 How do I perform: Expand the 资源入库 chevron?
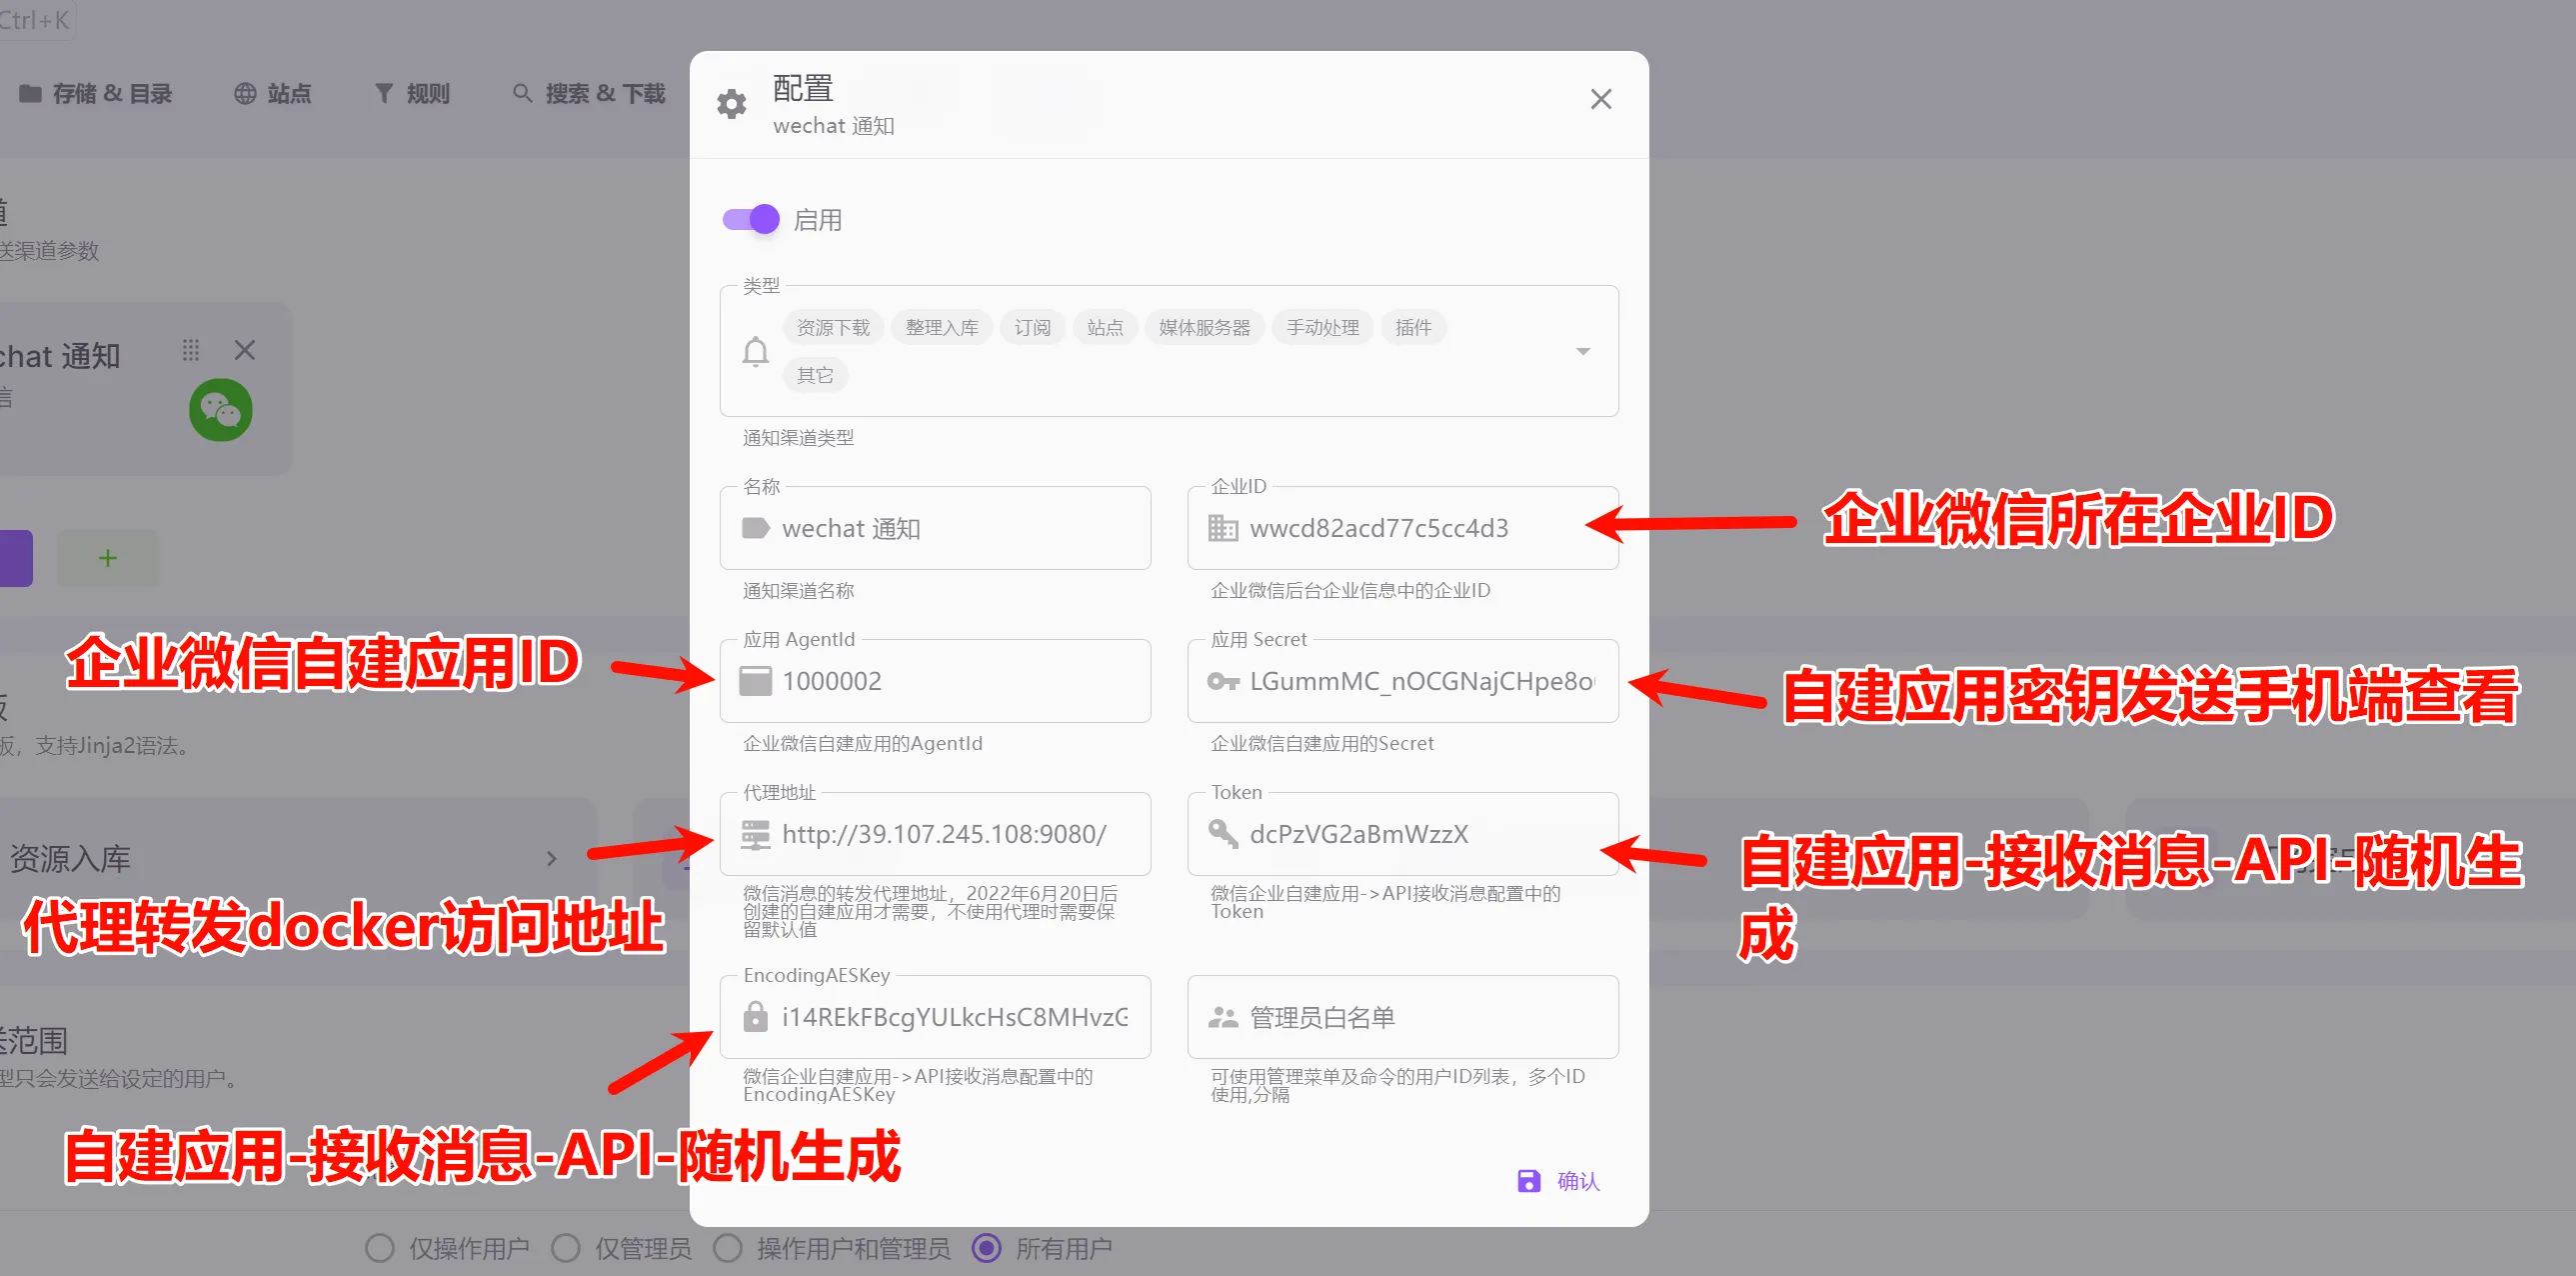point(551,858)
